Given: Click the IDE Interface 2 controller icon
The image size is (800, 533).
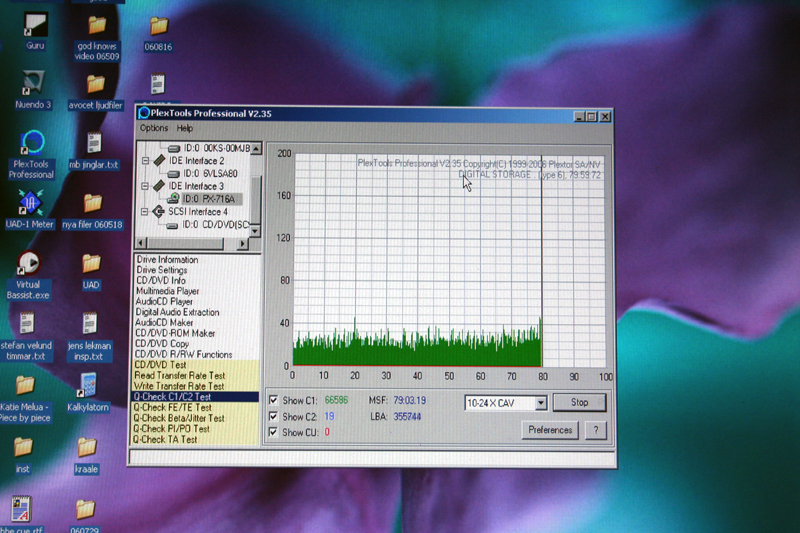Looking at the screenshot, I should tap(160, 161).
